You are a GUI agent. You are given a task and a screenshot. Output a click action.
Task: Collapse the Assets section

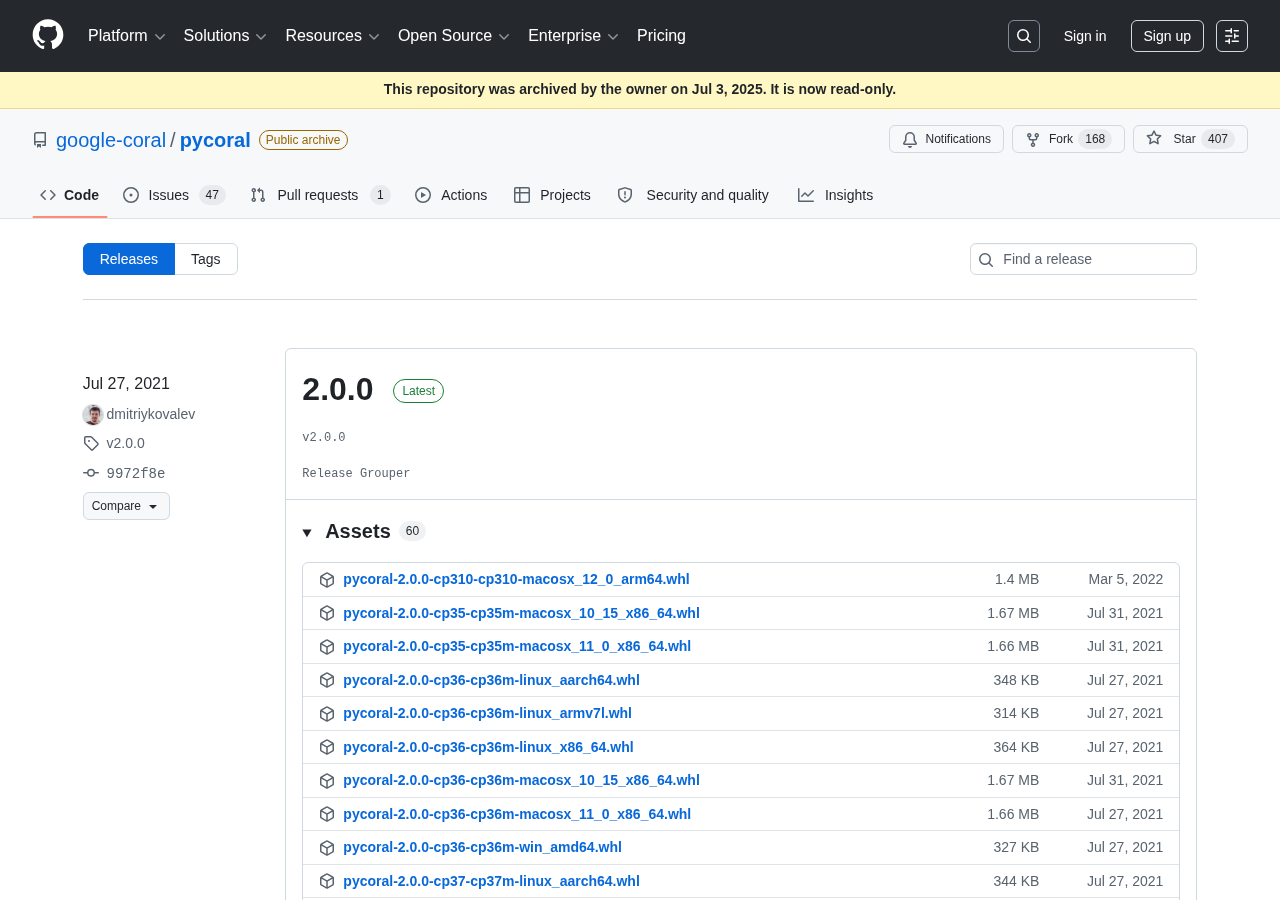point(307,532)
